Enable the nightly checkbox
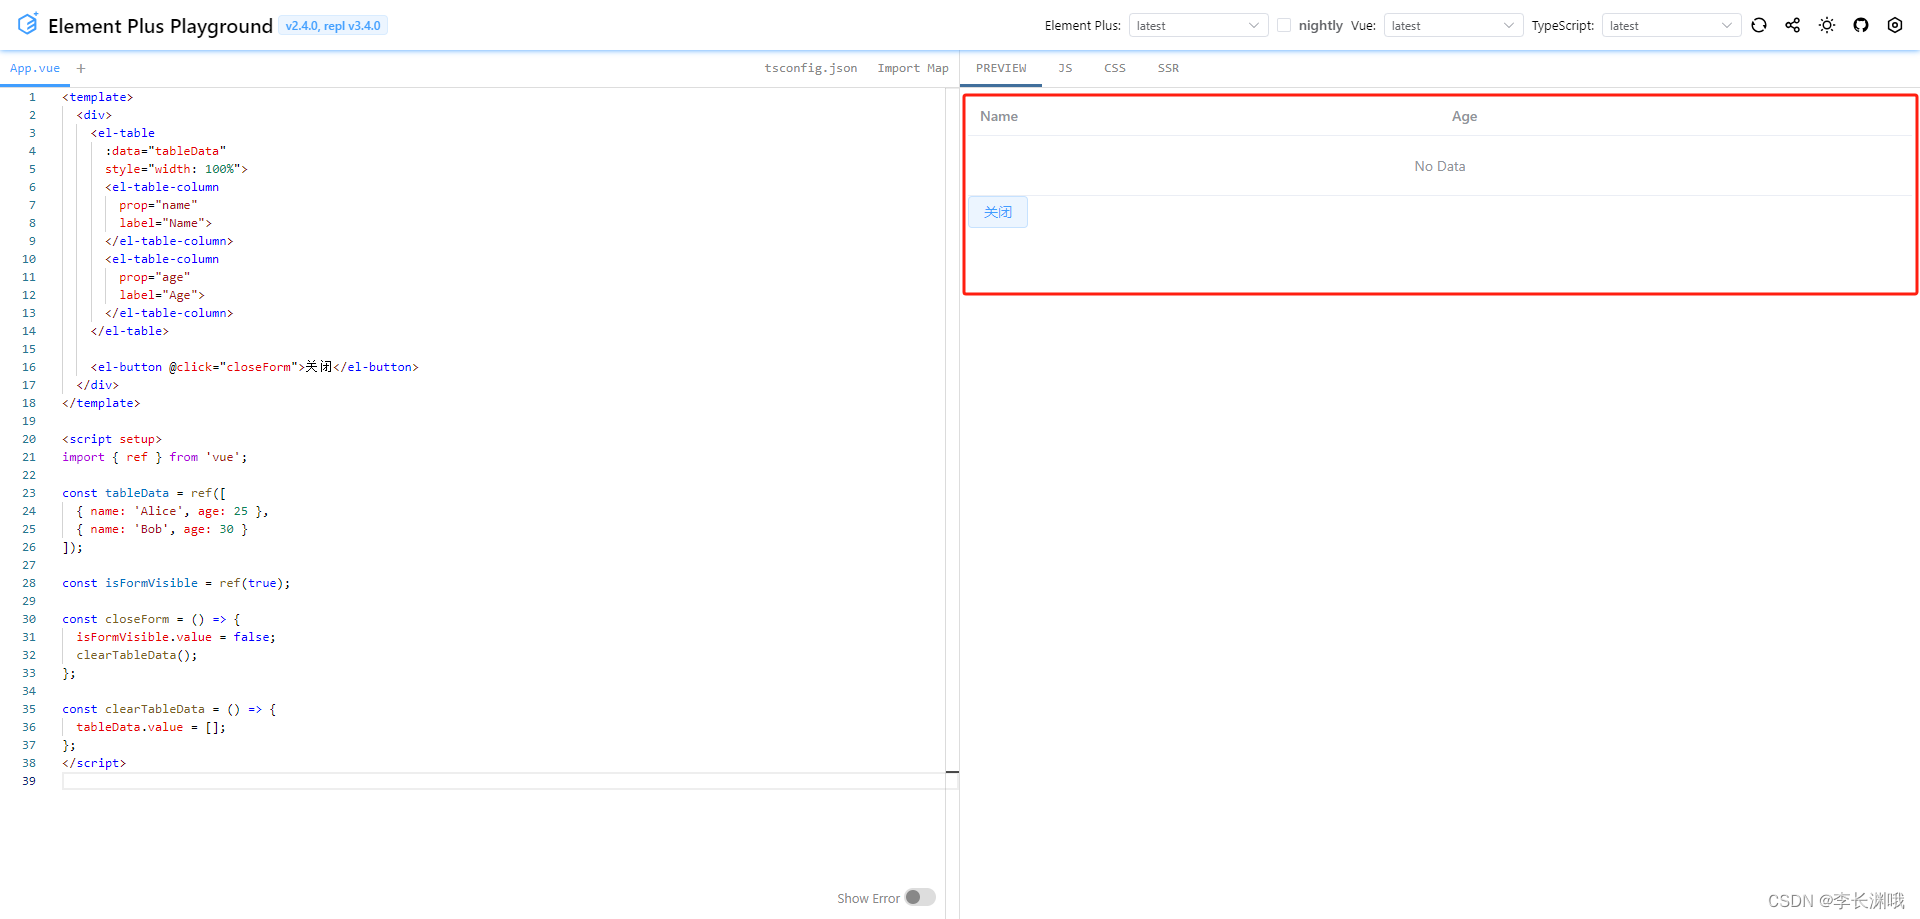This screenshot has width=1920, height=919. (1284, 25)
